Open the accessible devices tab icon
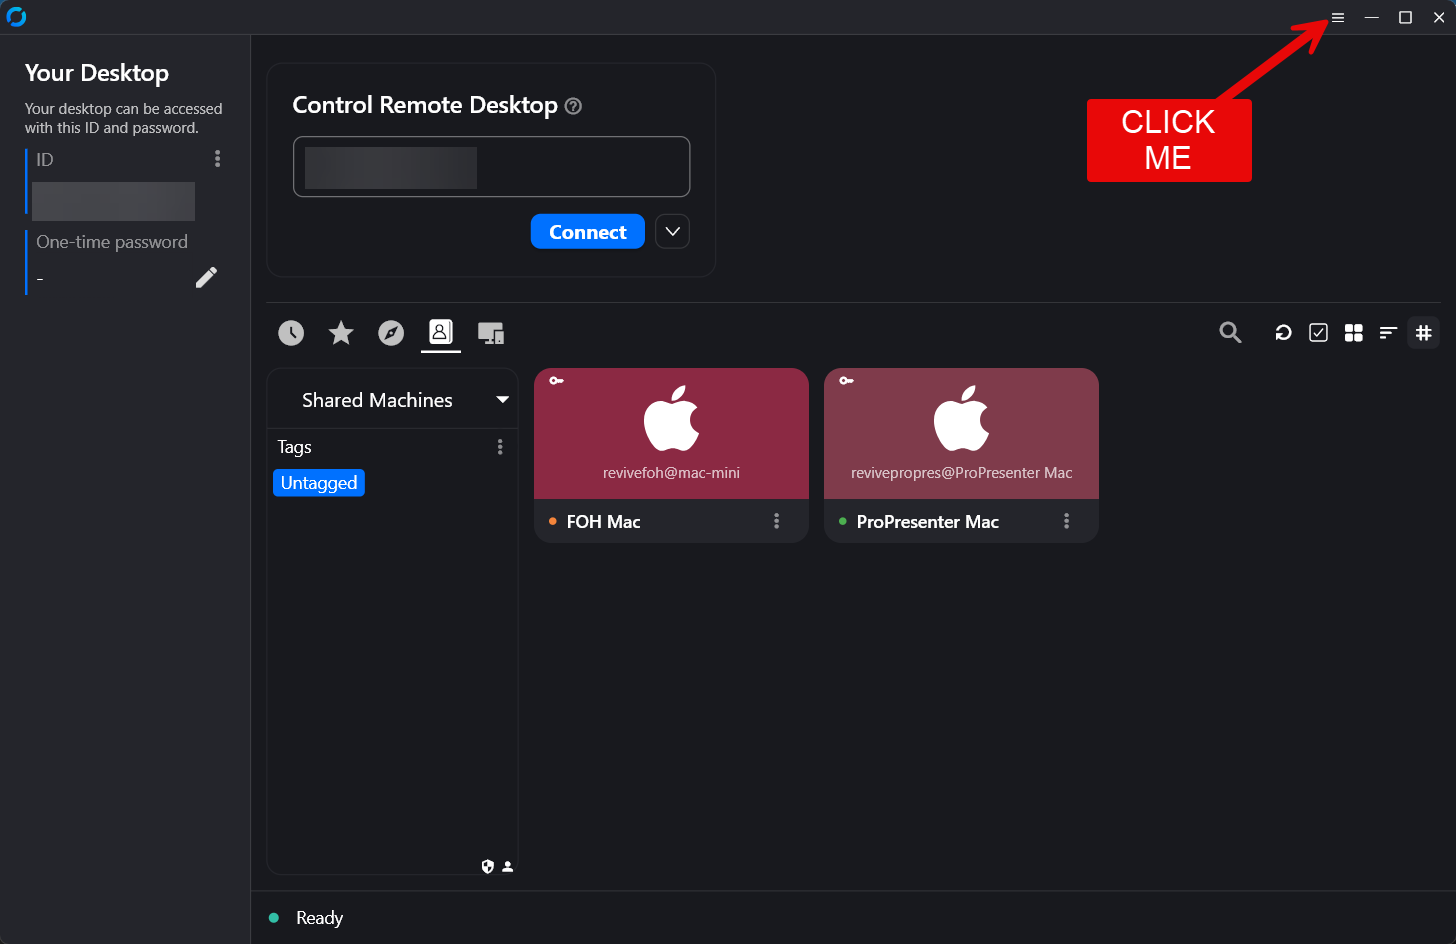Image resolution: width=1456 pixels, height=944 pixels. pos(490,333)
